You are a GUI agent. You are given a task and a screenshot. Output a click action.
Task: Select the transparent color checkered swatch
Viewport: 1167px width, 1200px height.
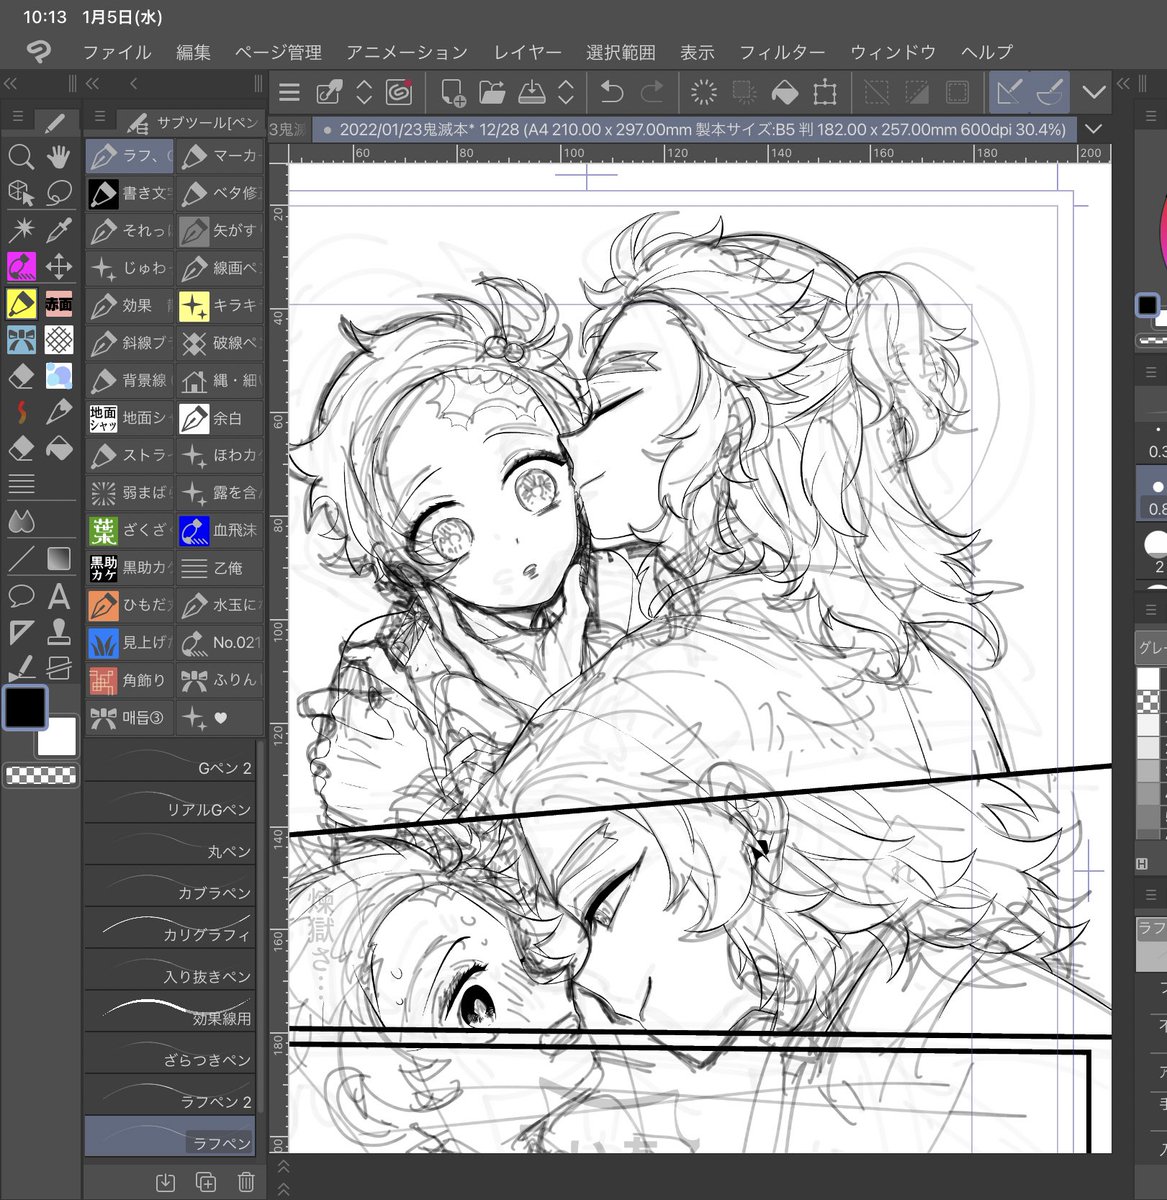point(41,774)
